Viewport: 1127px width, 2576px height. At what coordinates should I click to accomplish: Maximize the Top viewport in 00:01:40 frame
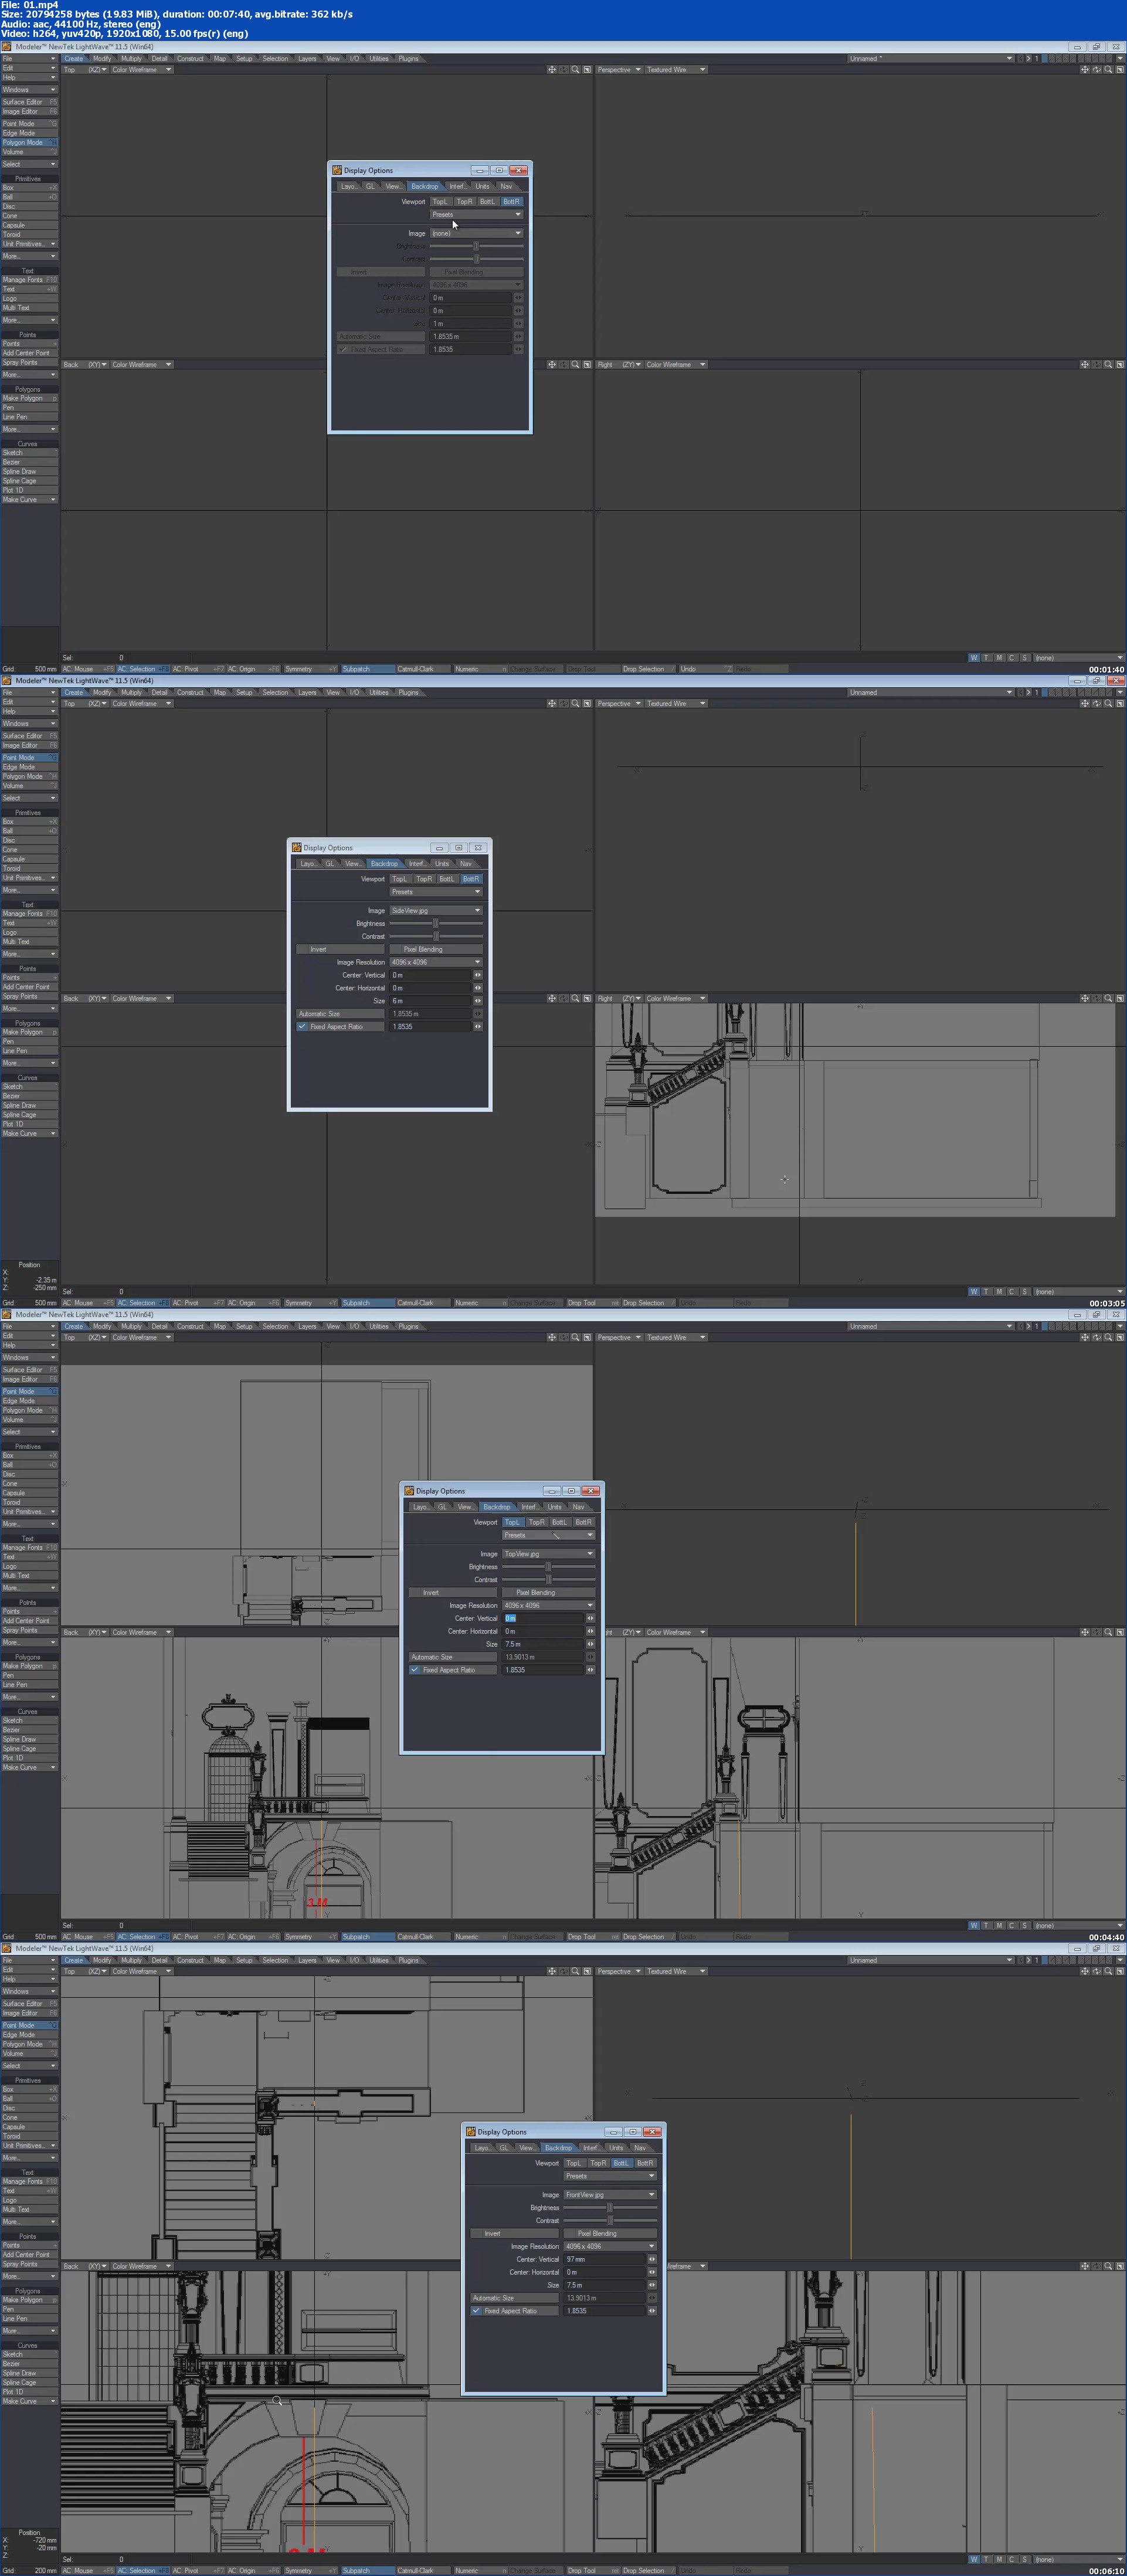pyautogui.click(x=587, y=70)
